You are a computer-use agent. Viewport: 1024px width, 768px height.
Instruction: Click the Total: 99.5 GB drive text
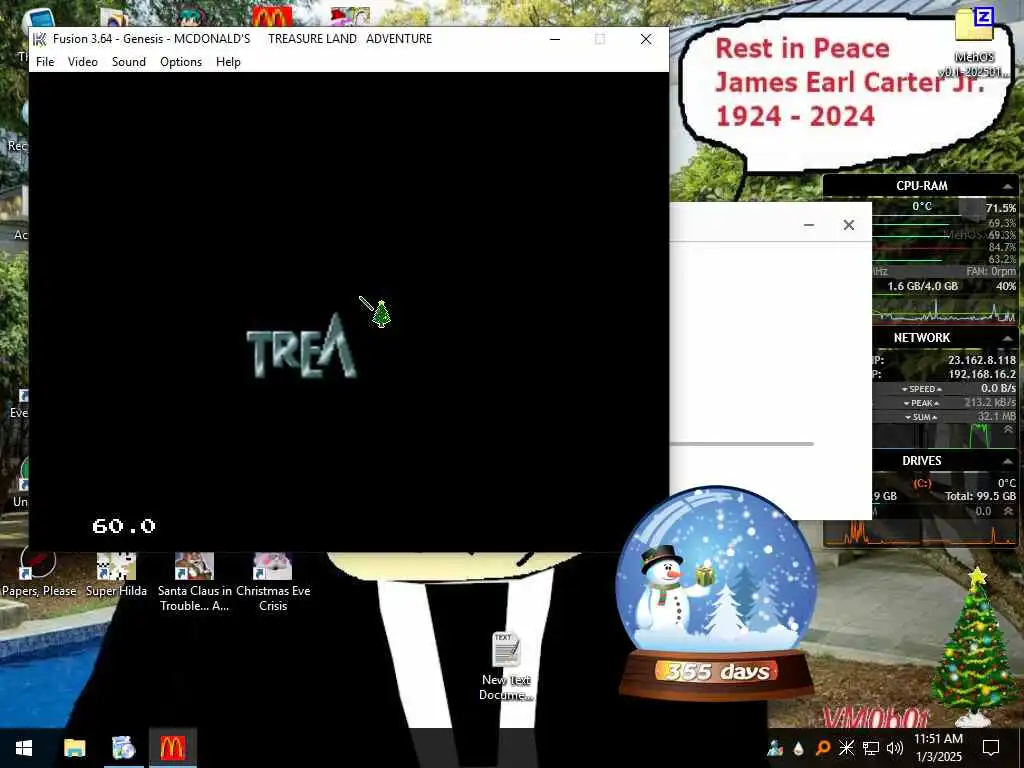click(980, 496)
